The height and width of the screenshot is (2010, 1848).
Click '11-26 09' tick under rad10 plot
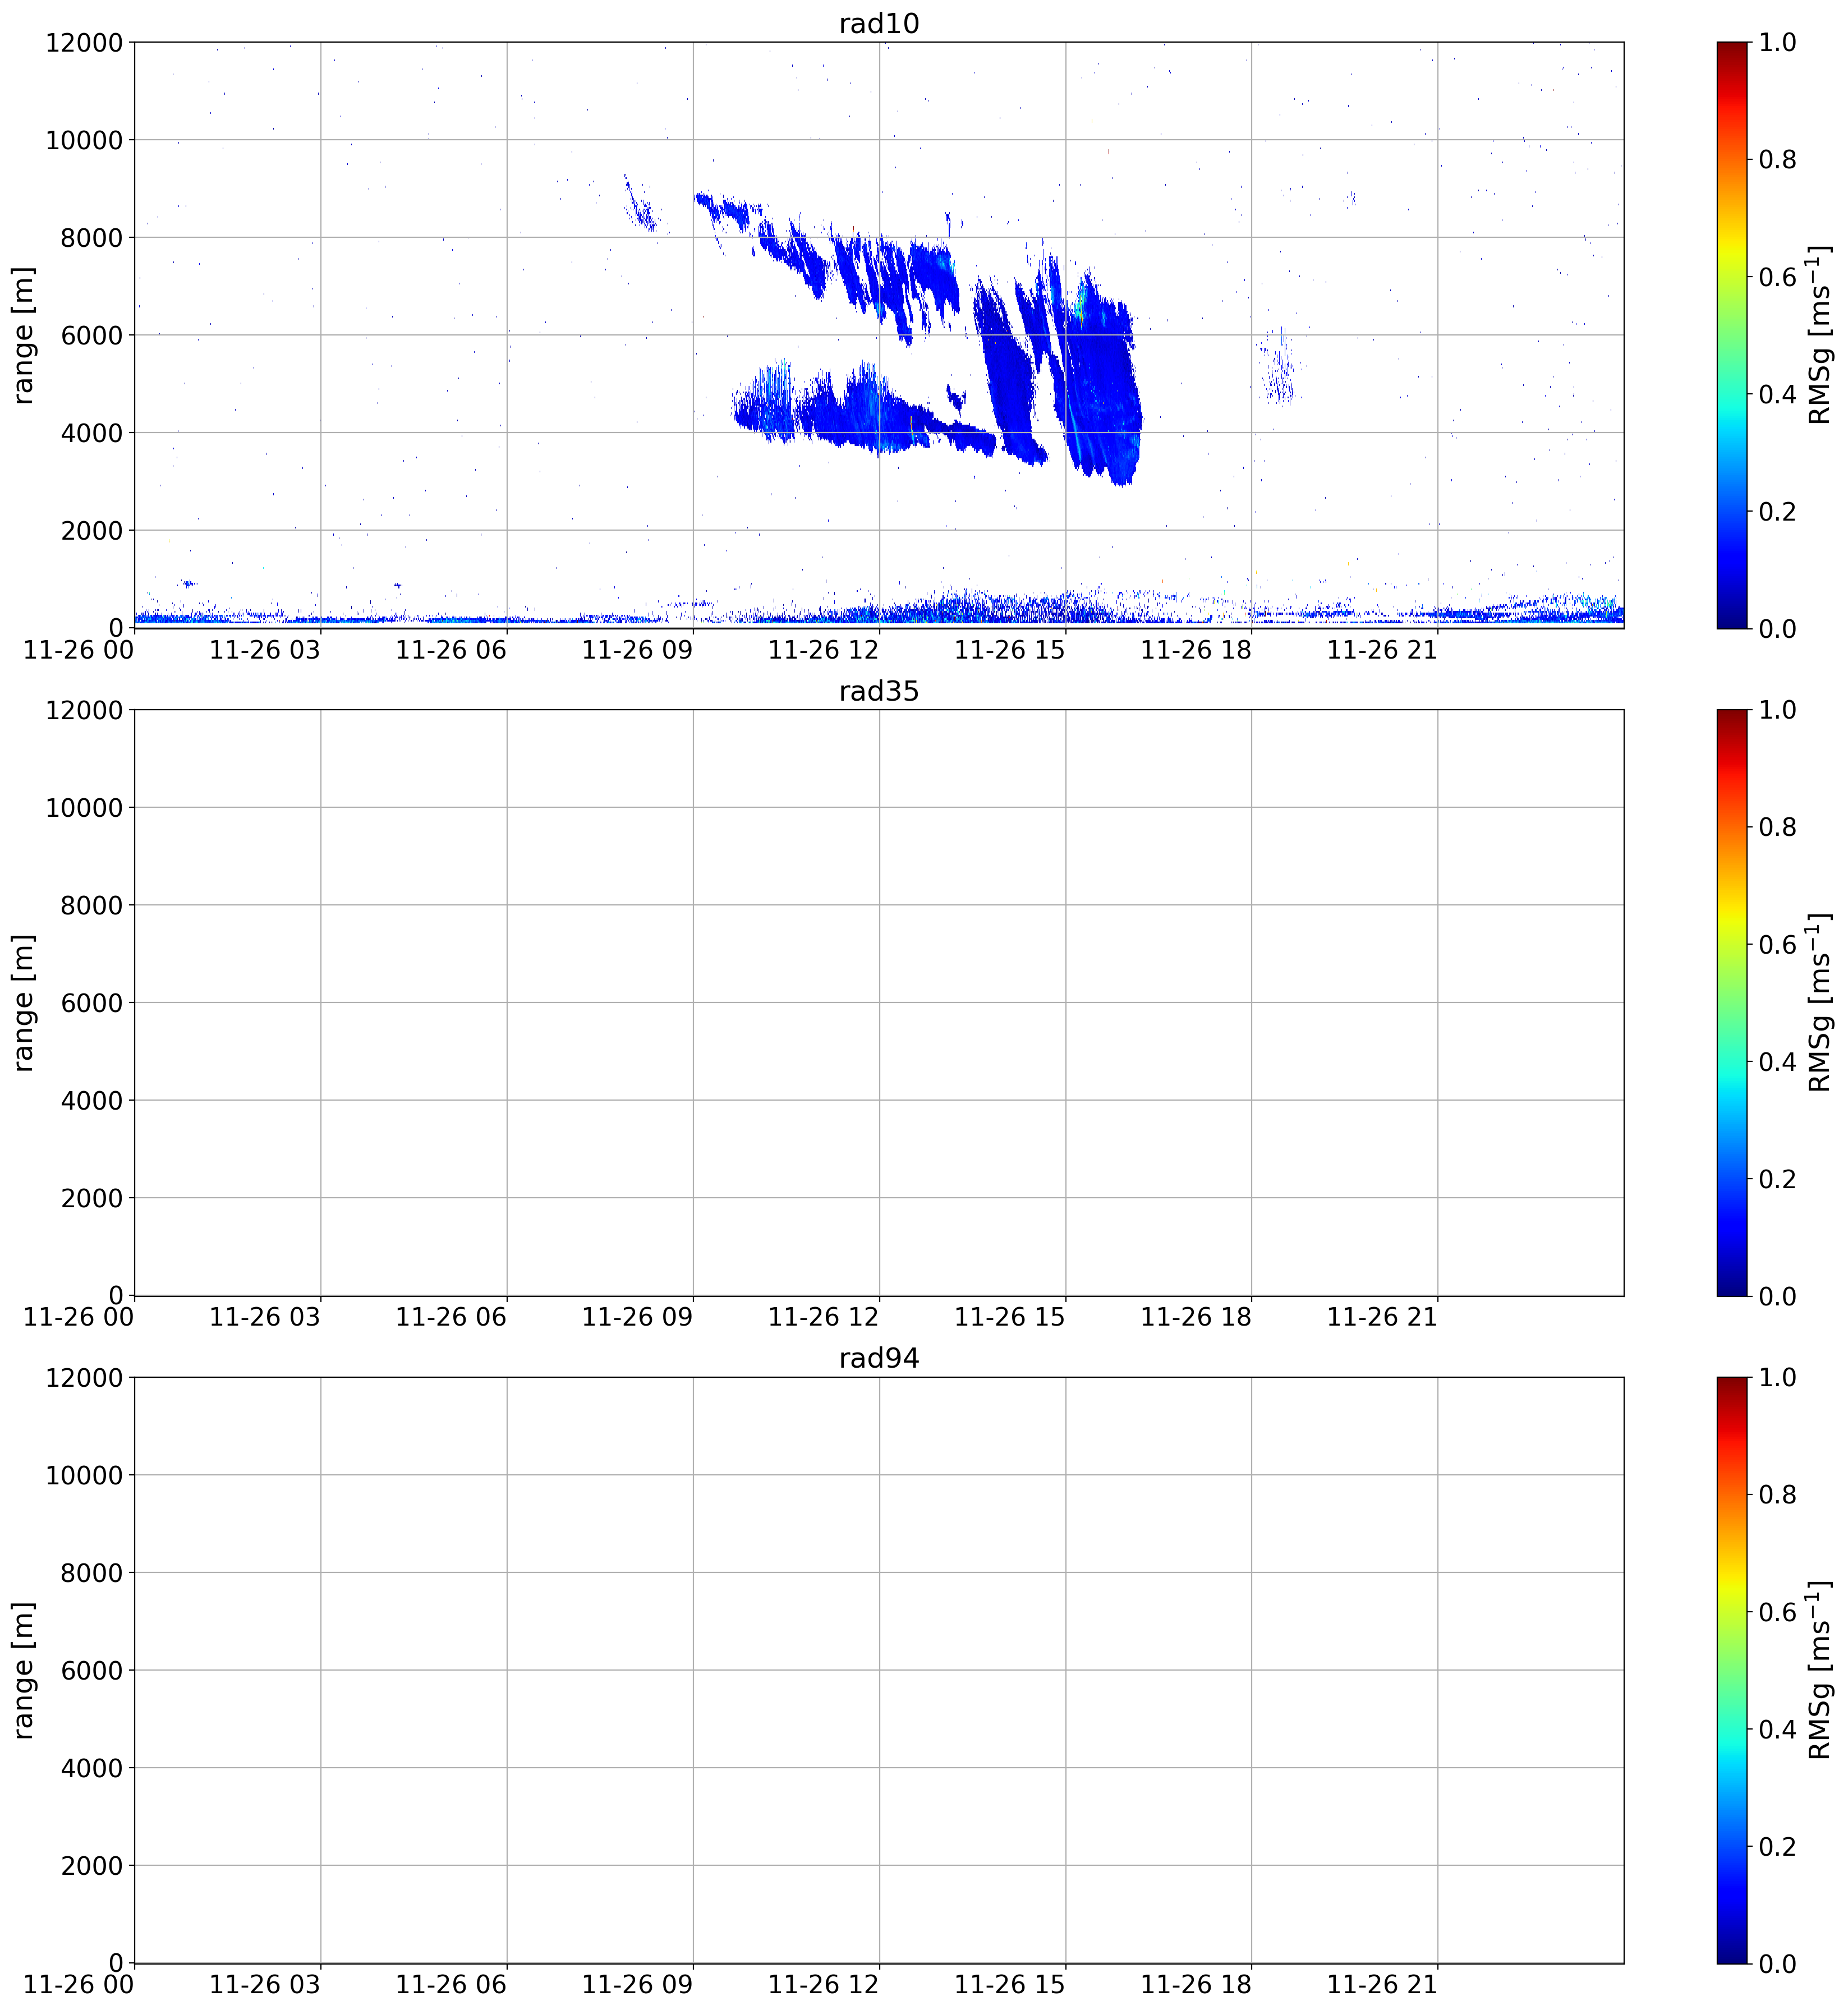click(637, 650)
